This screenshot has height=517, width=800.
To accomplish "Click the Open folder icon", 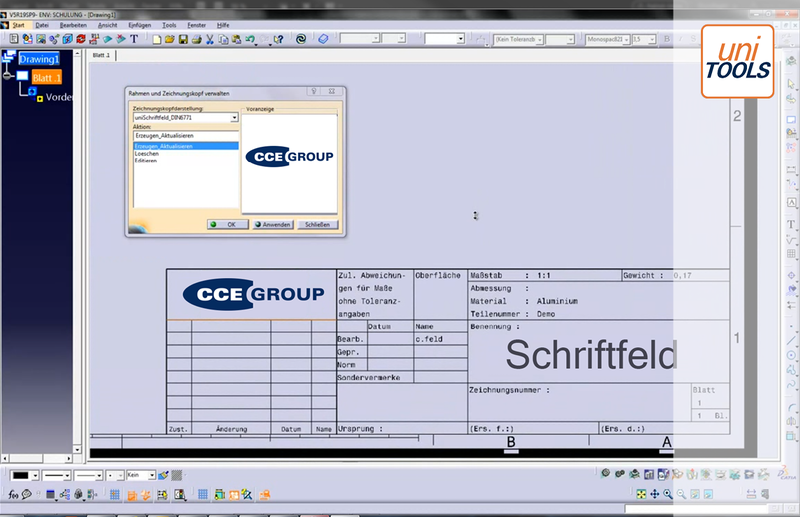I will tap(170, 39).
